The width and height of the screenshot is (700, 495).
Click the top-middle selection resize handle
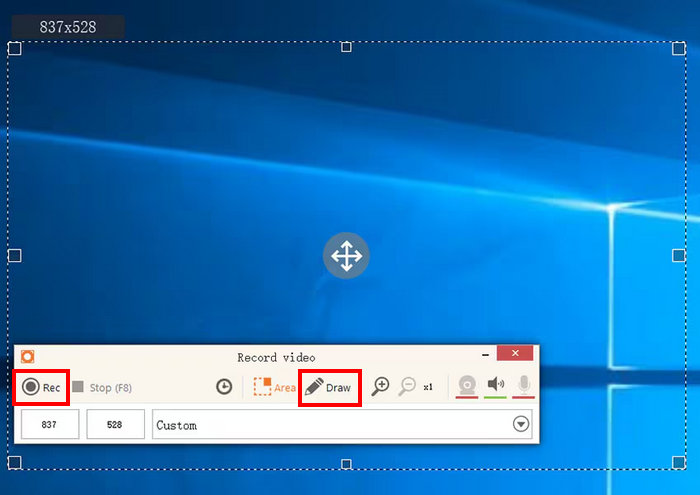click(346, 47)
